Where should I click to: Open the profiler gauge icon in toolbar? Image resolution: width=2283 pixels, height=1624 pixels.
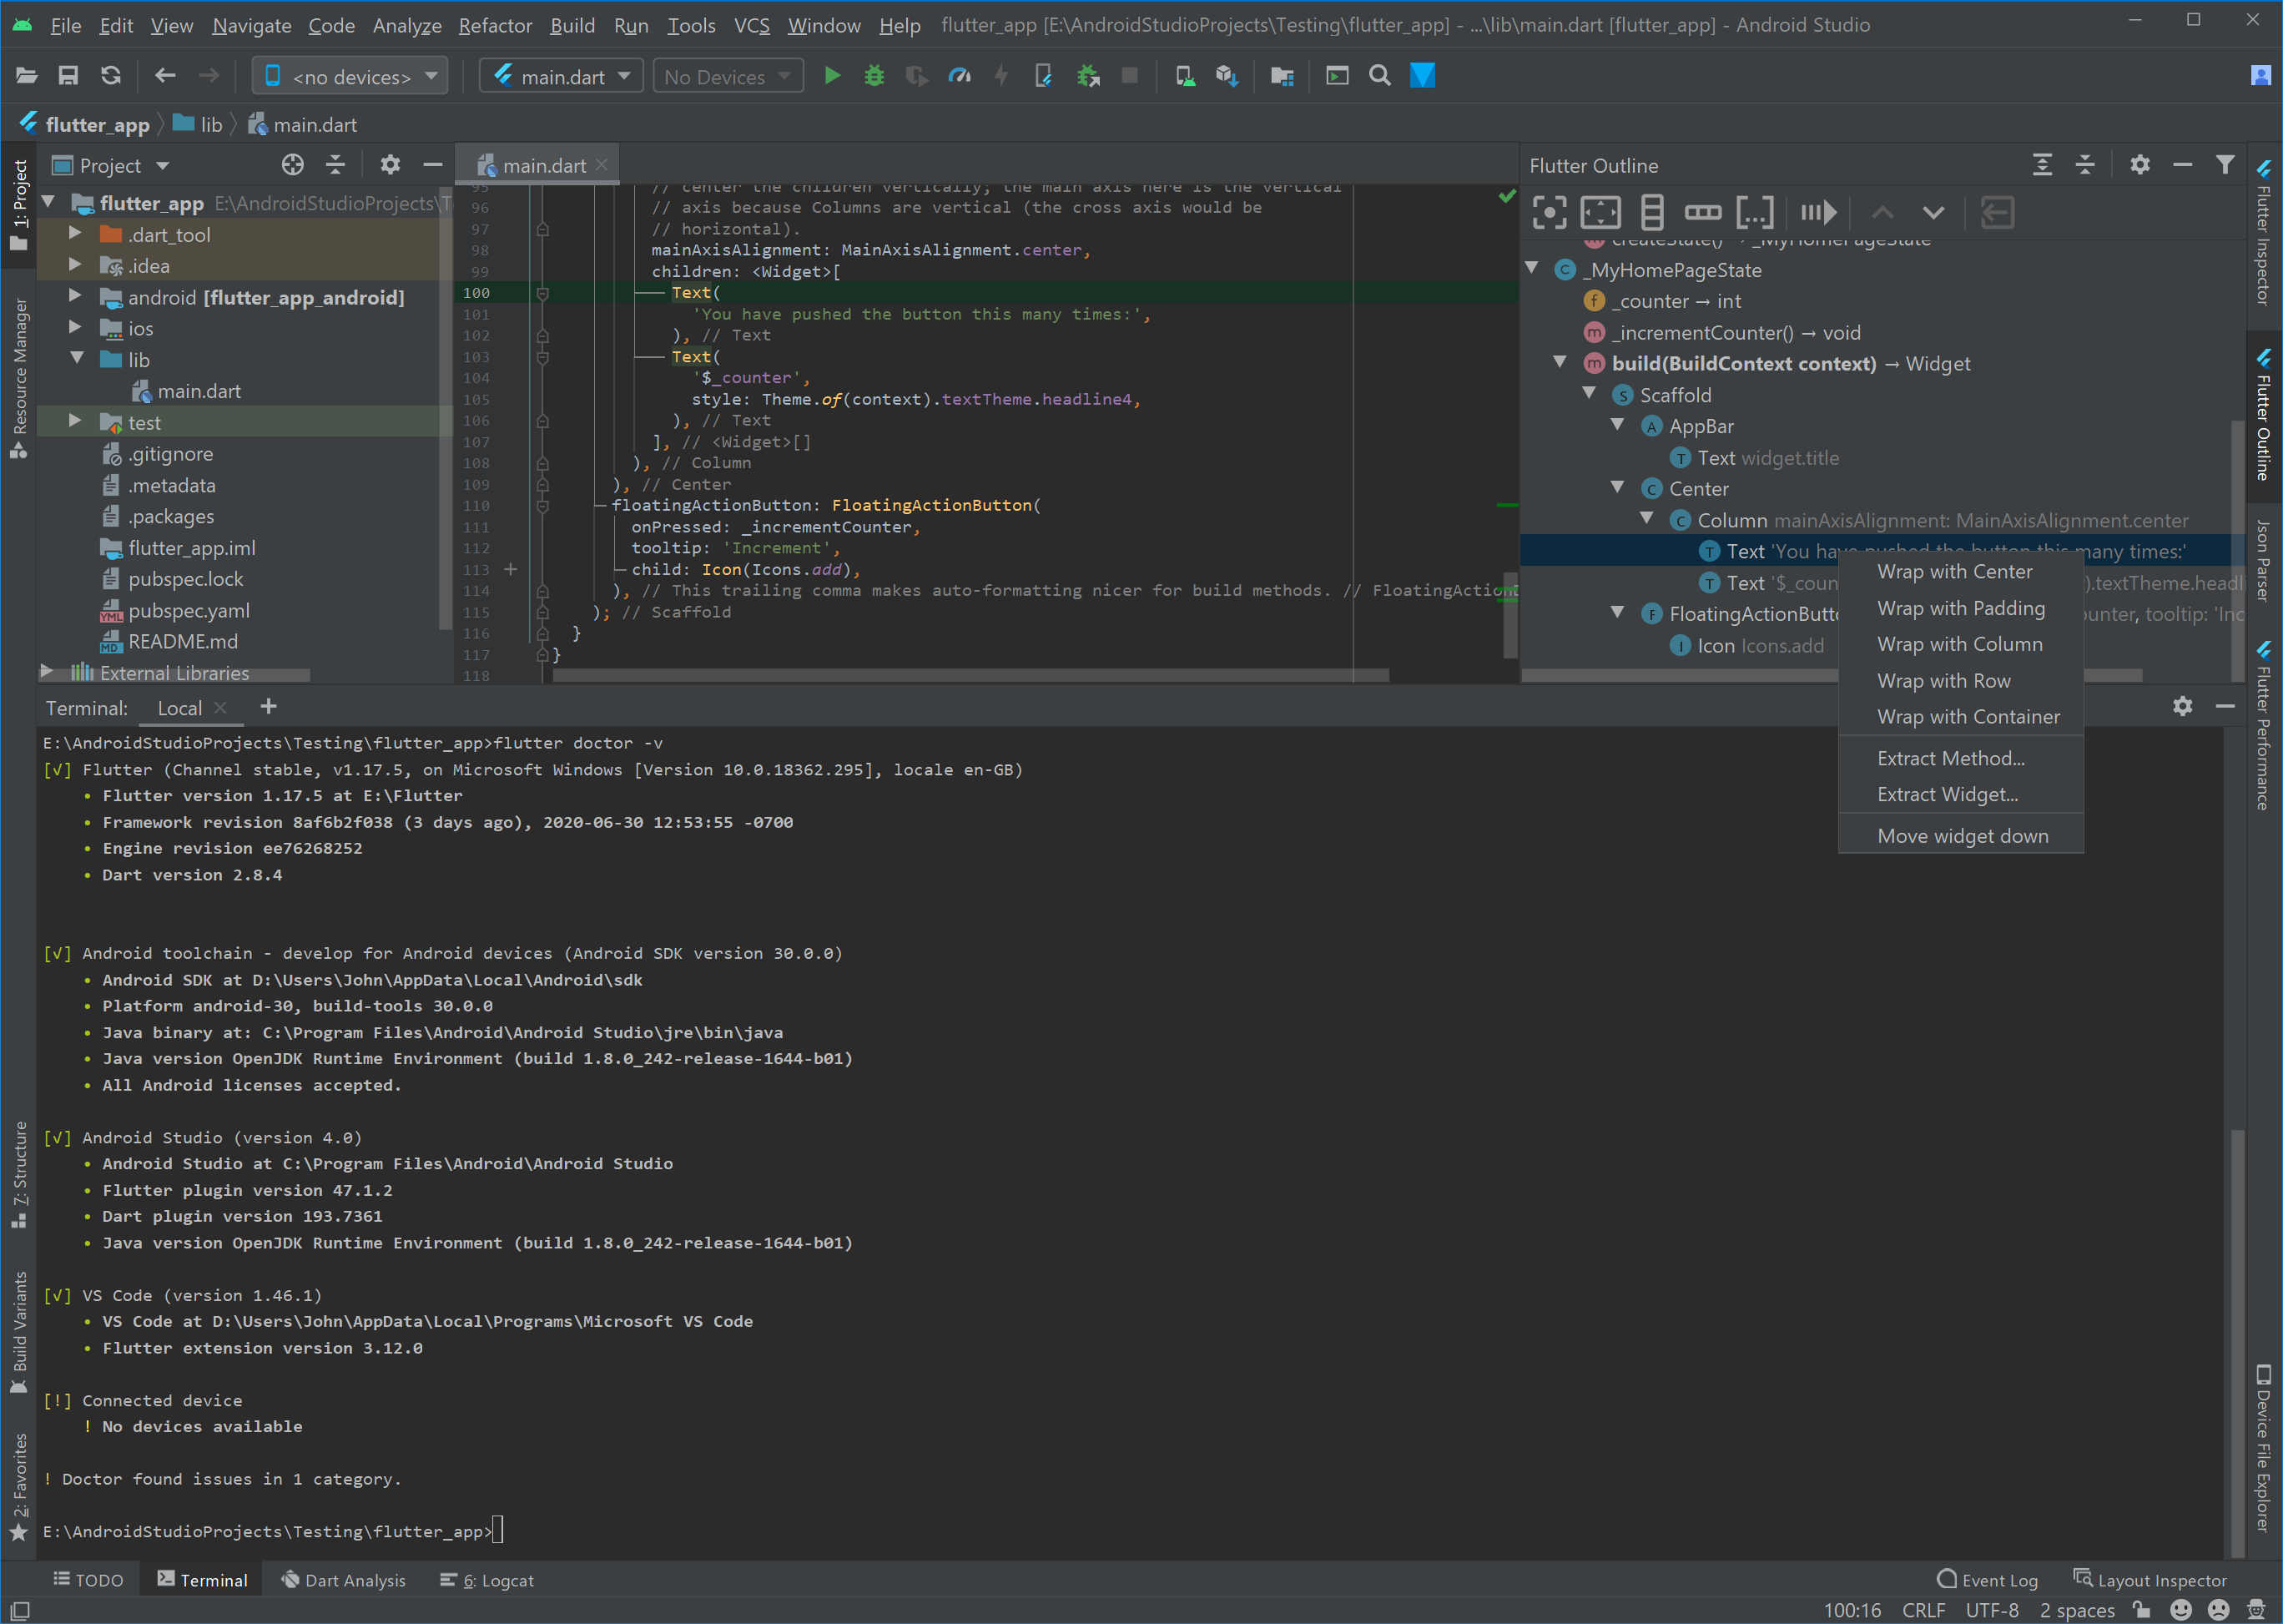click(x=959, y=76)
